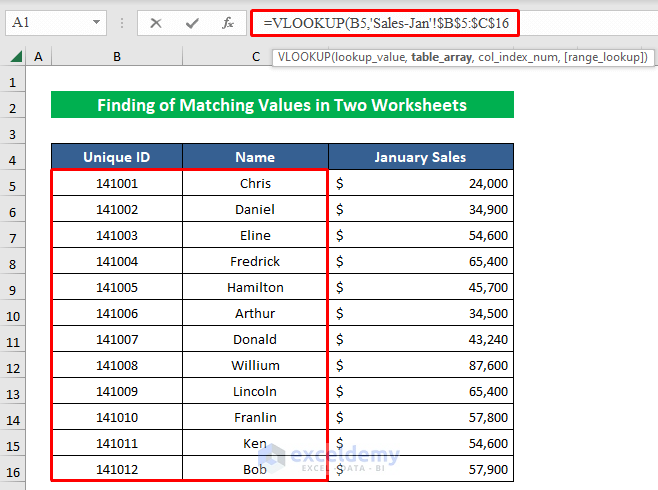Click the January Sales header cell
The image size is (658, 490).
click(x=420, y=157)
